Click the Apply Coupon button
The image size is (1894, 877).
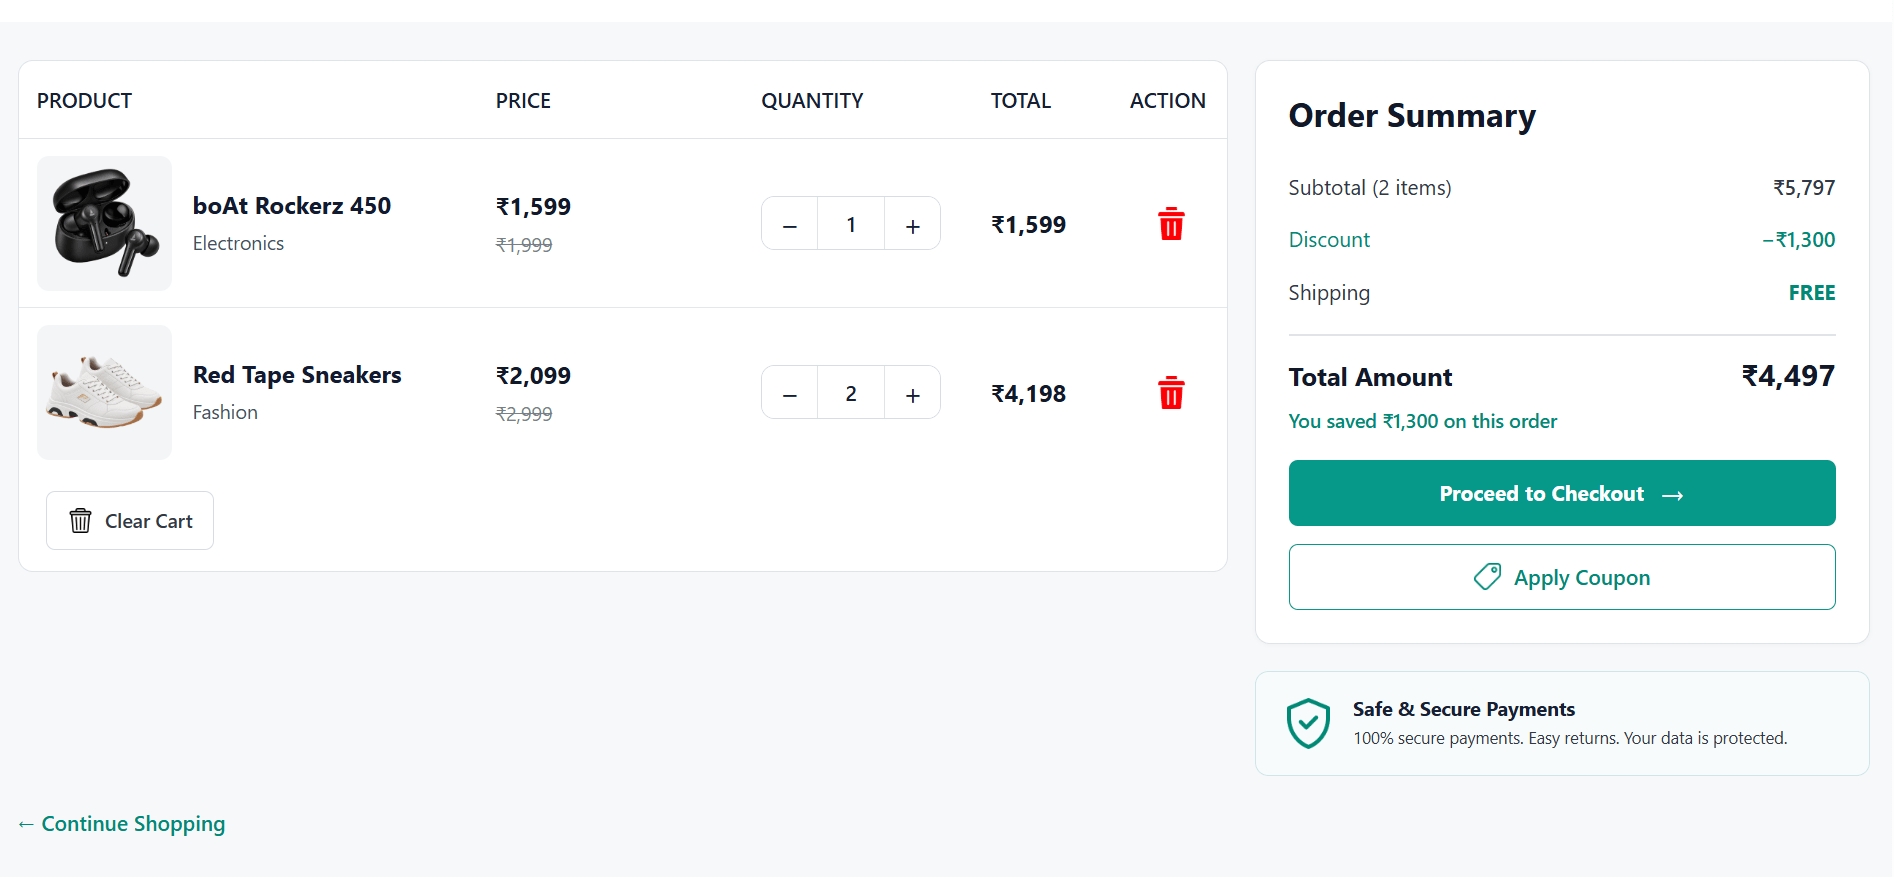pos(1562,577)
